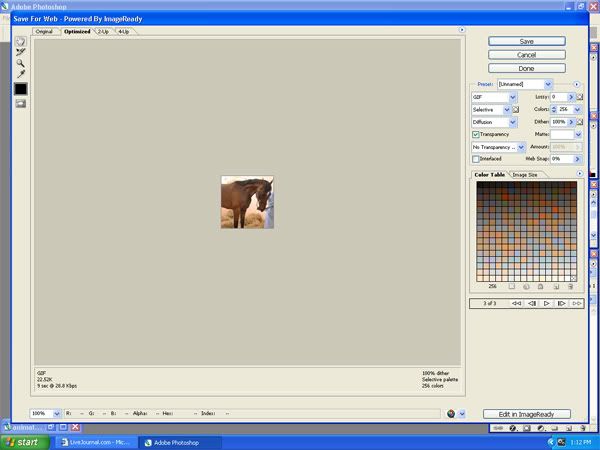Switch to the Image Size tab

coord(525,175)
